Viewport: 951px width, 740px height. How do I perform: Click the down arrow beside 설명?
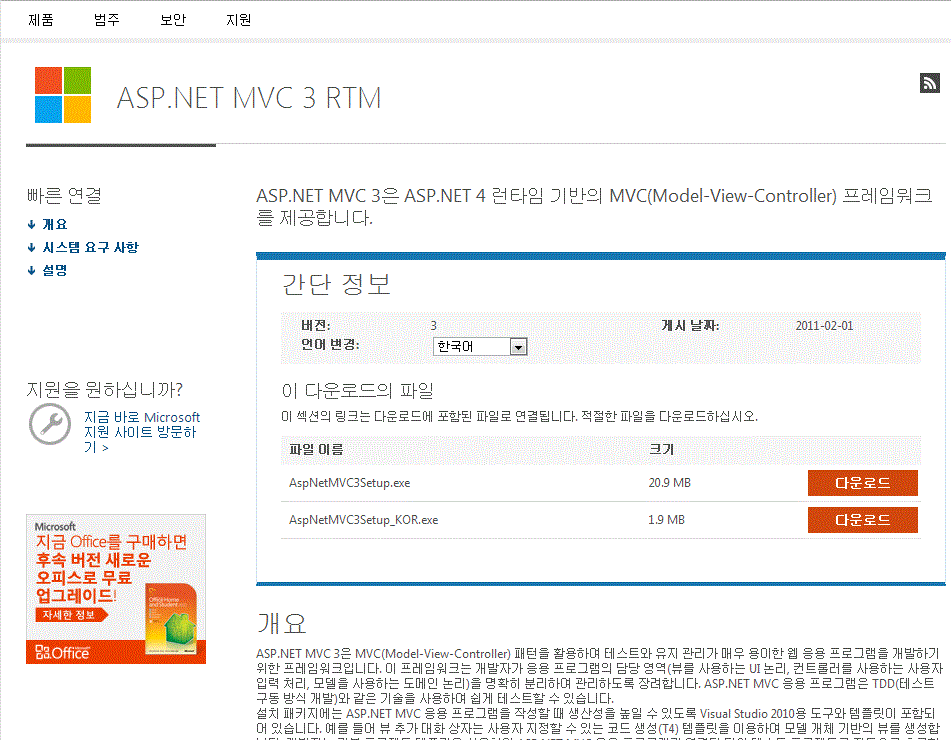point(32,271)
